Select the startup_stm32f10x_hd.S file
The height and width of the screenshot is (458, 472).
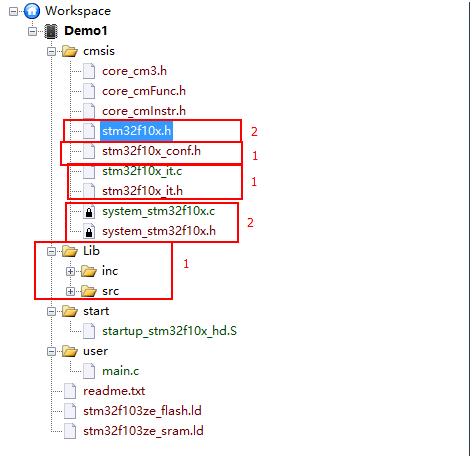[169, 331]
